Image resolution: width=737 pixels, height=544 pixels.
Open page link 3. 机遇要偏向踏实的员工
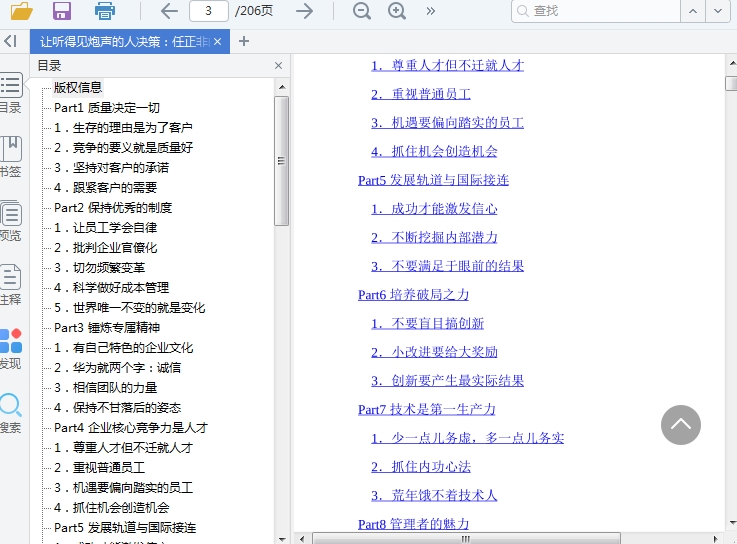pos(447,123)
